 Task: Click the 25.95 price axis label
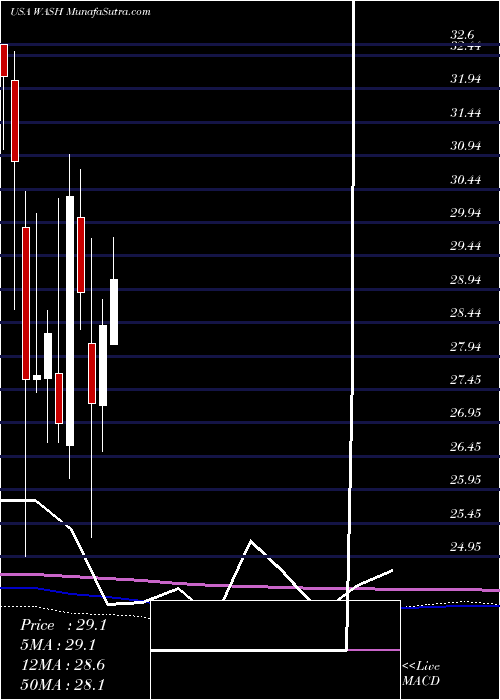tap(466, 479)
